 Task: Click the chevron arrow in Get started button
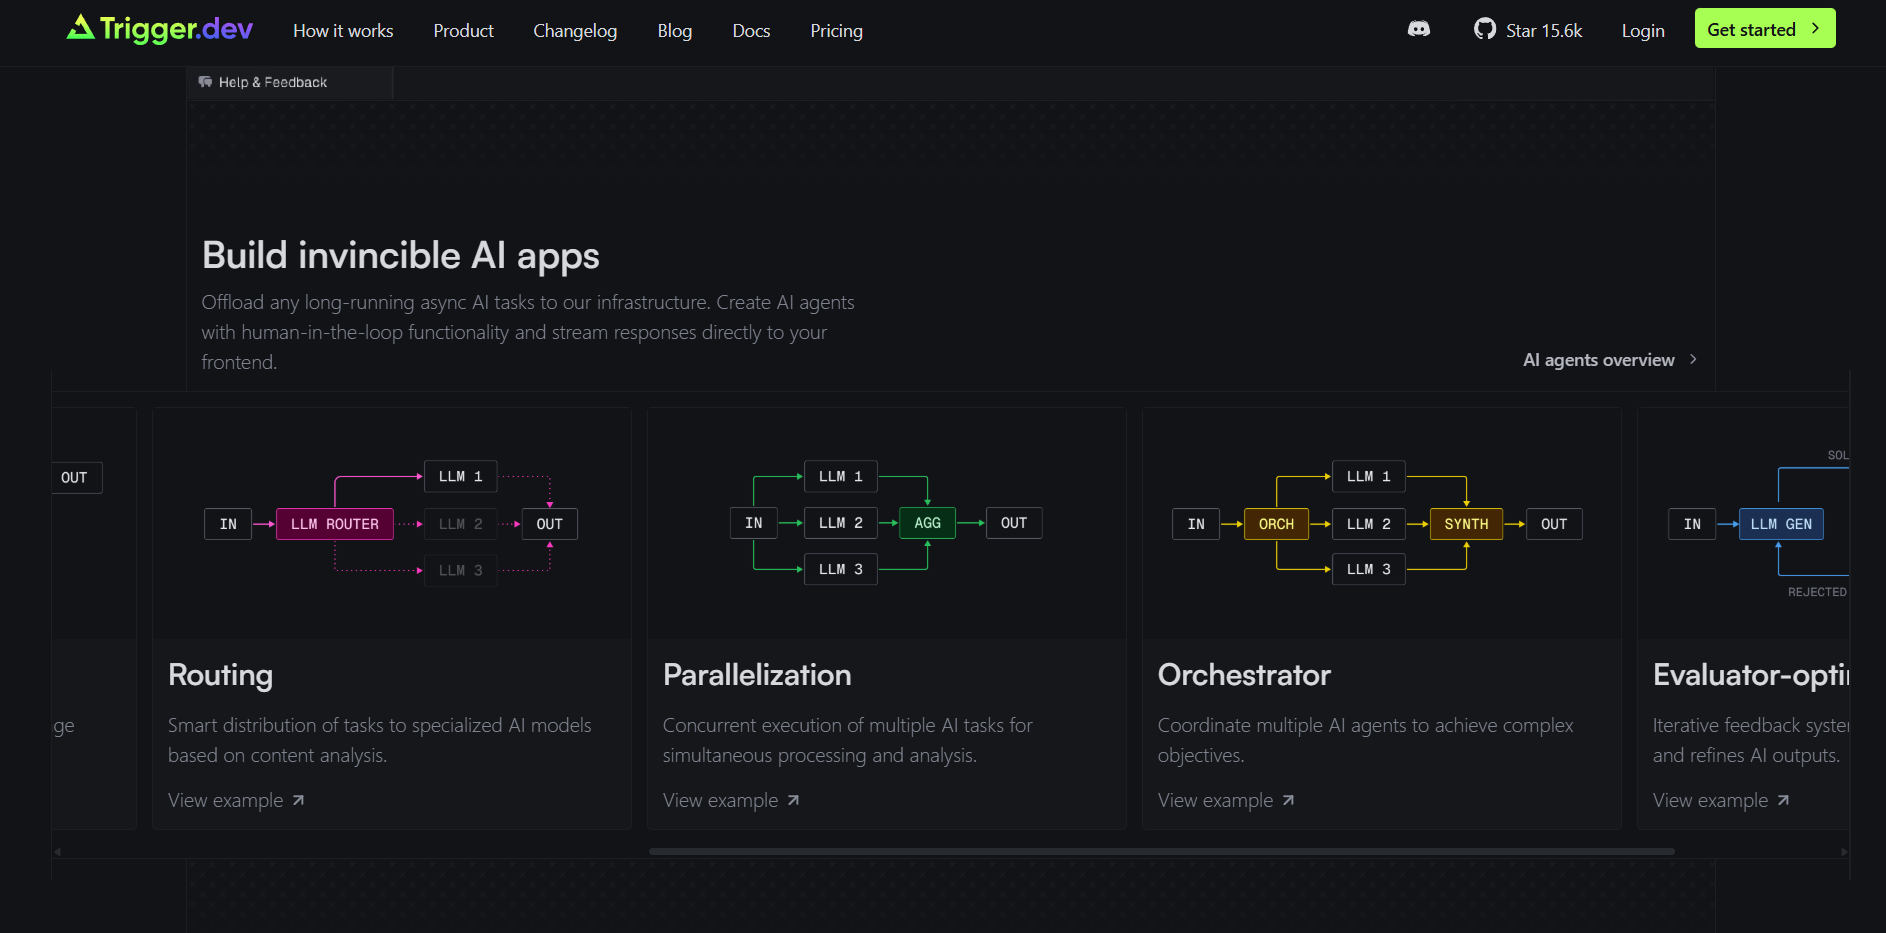[1815, 29]
